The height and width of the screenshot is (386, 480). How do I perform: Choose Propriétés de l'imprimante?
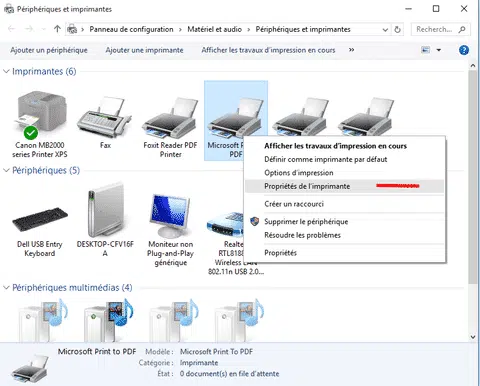point(345,186)
